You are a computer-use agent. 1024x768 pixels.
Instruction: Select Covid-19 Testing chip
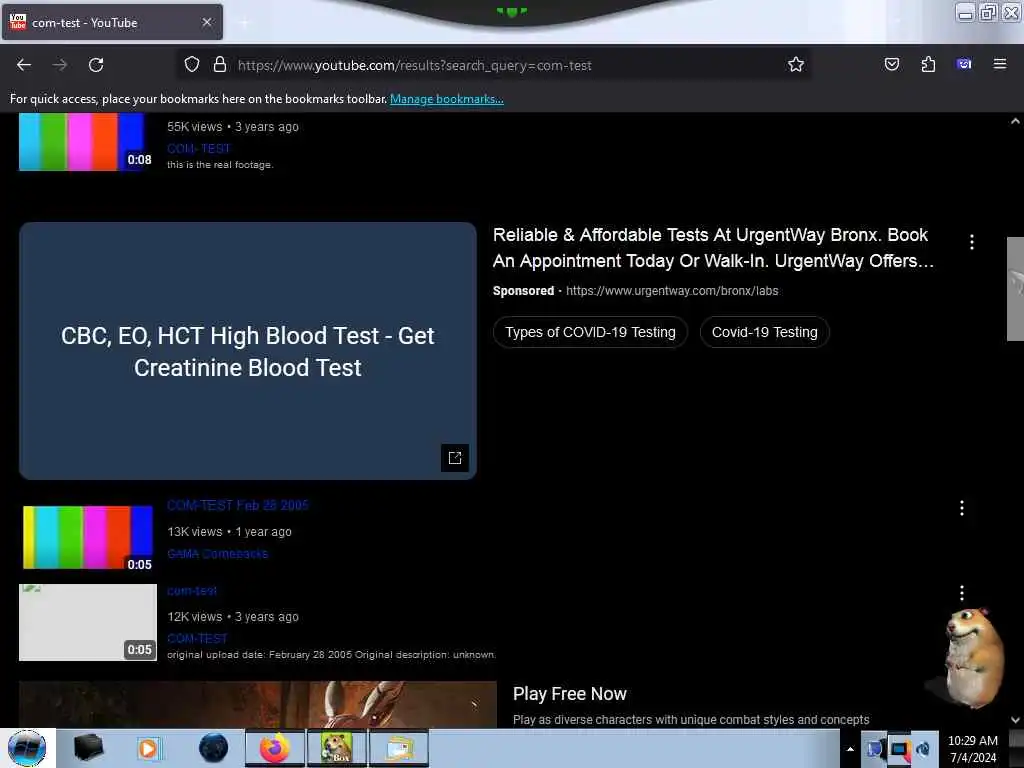(764, 332)
